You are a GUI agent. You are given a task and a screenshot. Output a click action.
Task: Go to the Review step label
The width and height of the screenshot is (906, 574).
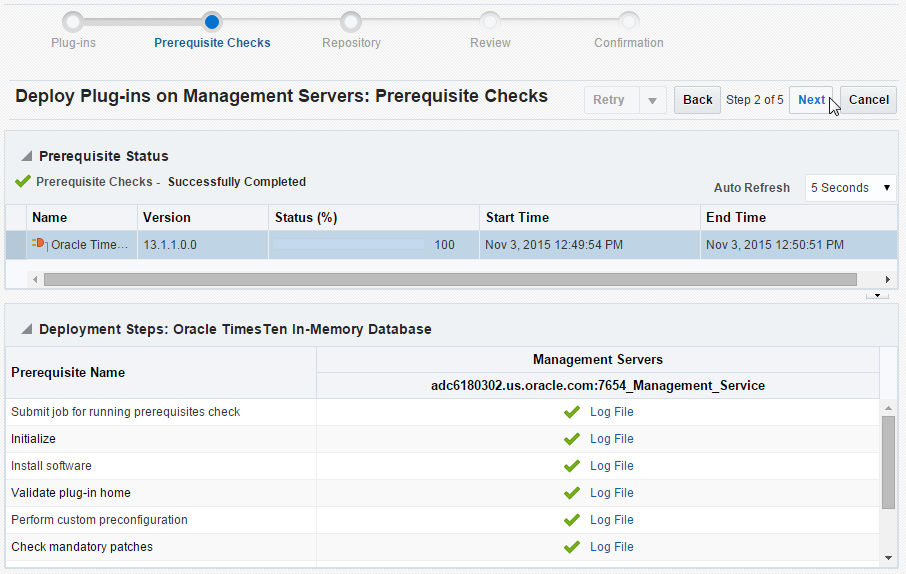pos(490,43)
